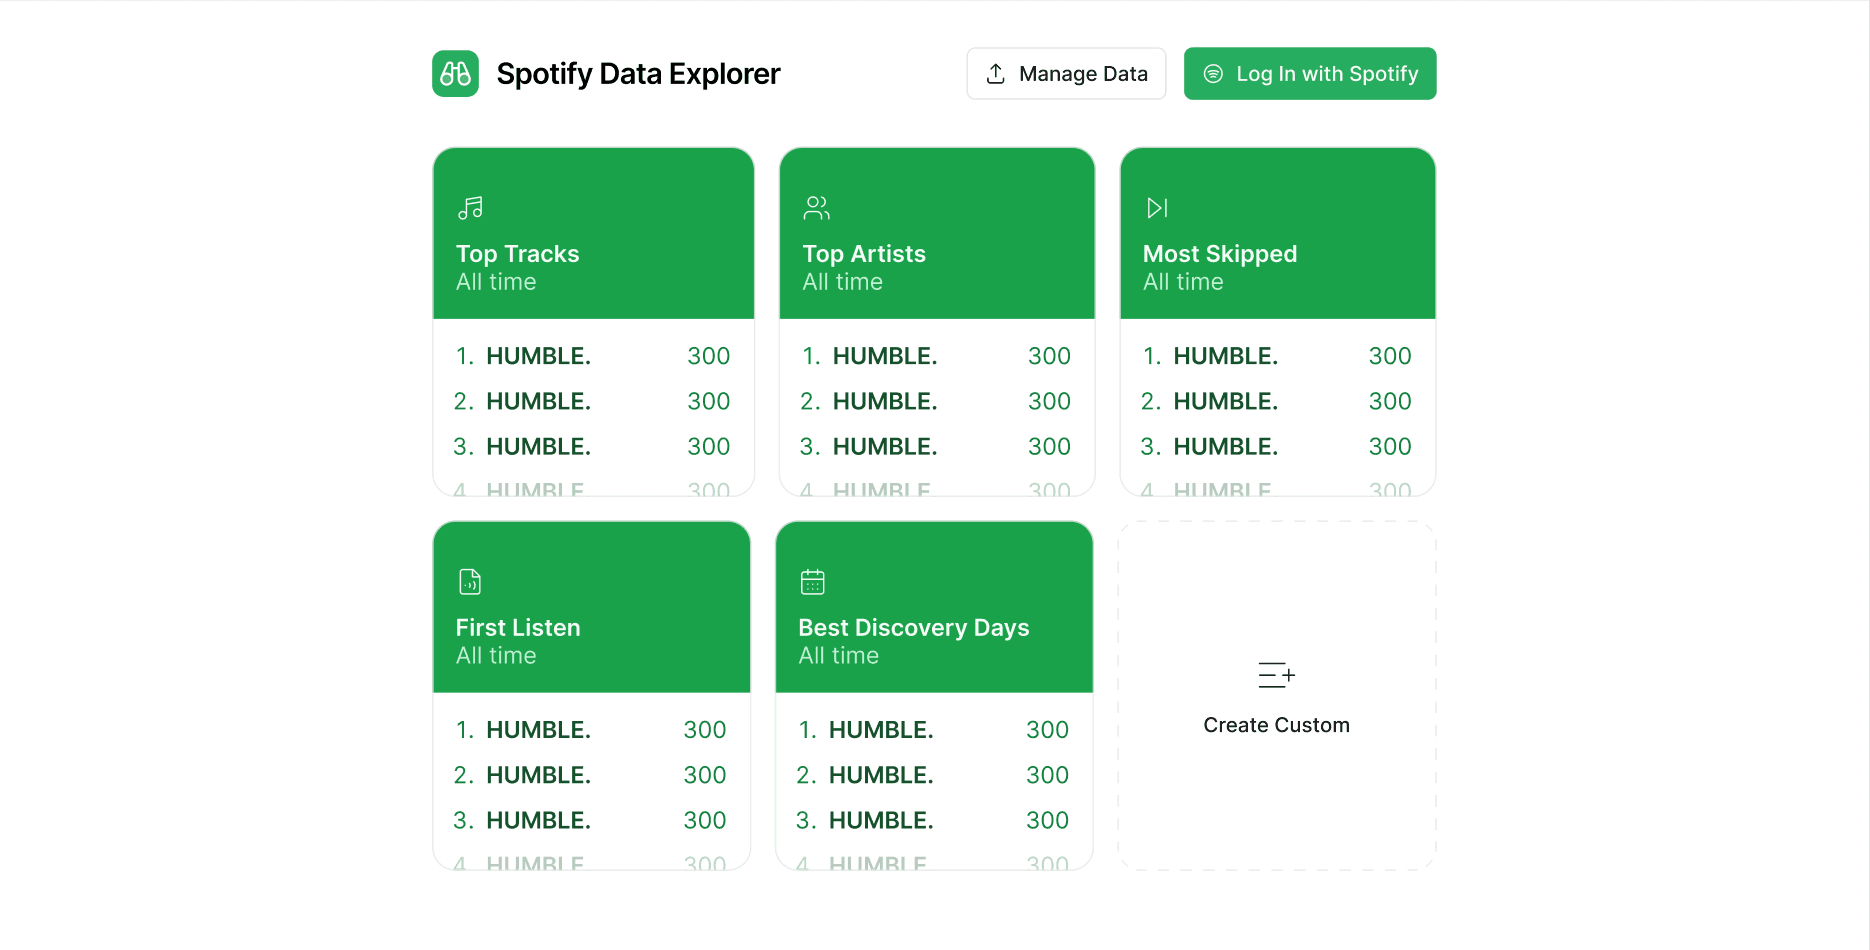
Task: Click the add-list icon above Create Custom
Action: [1277, 675]
